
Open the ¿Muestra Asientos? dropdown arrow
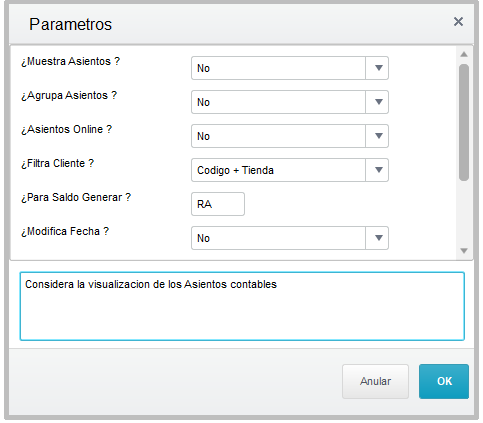point(378,68)
